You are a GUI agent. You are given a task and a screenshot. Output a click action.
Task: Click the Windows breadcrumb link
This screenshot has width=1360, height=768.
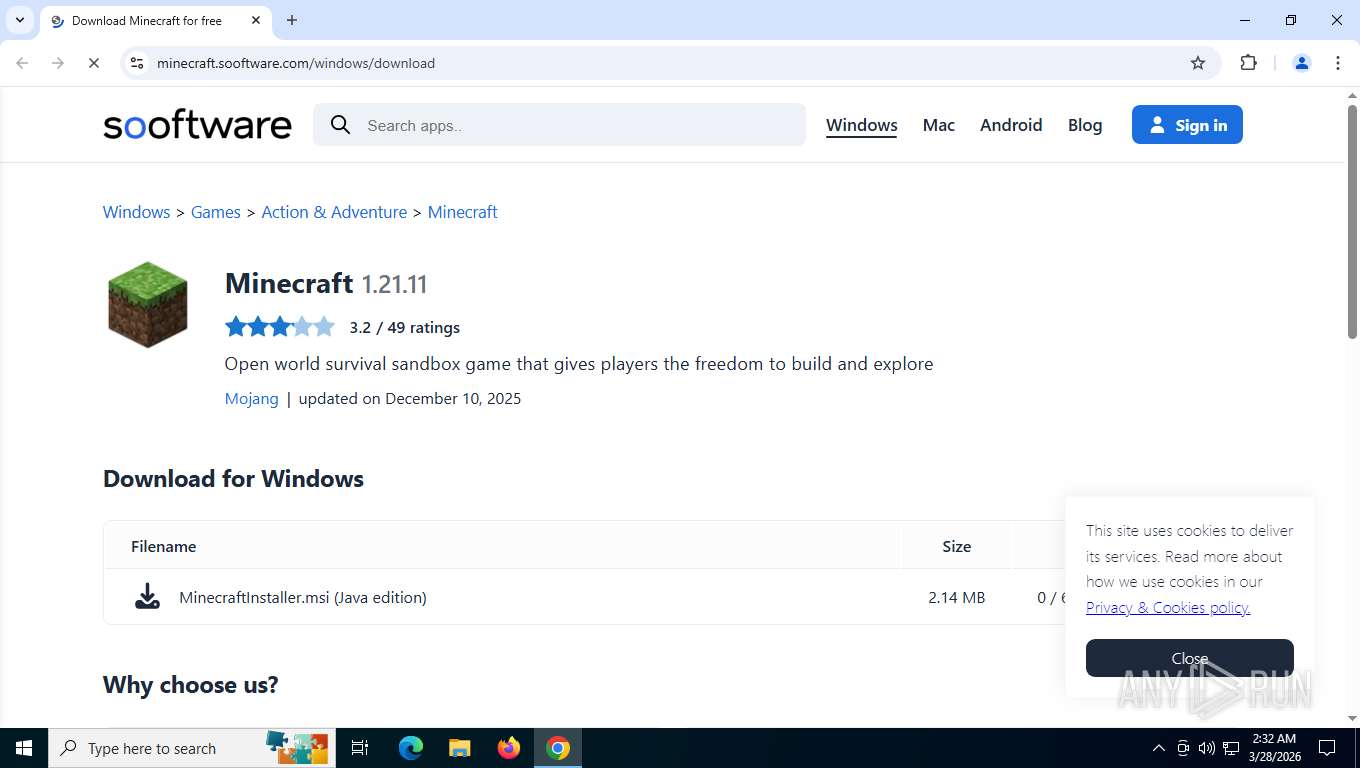(136, 212)
